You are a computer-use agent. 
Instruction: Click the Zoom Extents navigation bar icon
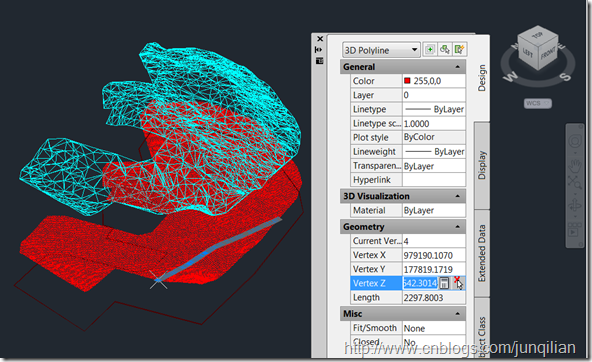click(575, 184)
